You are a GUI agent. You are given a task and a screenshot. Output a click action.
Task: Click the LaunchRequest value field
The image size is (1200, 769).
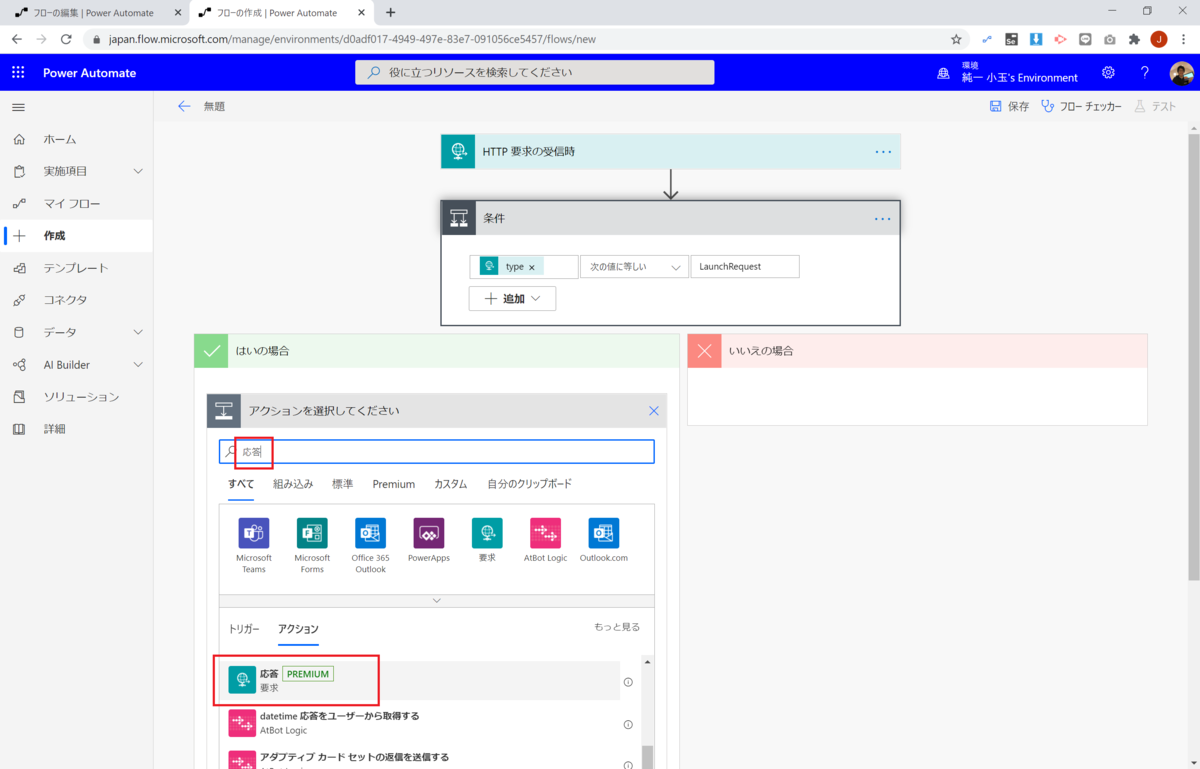pos(745,267)
